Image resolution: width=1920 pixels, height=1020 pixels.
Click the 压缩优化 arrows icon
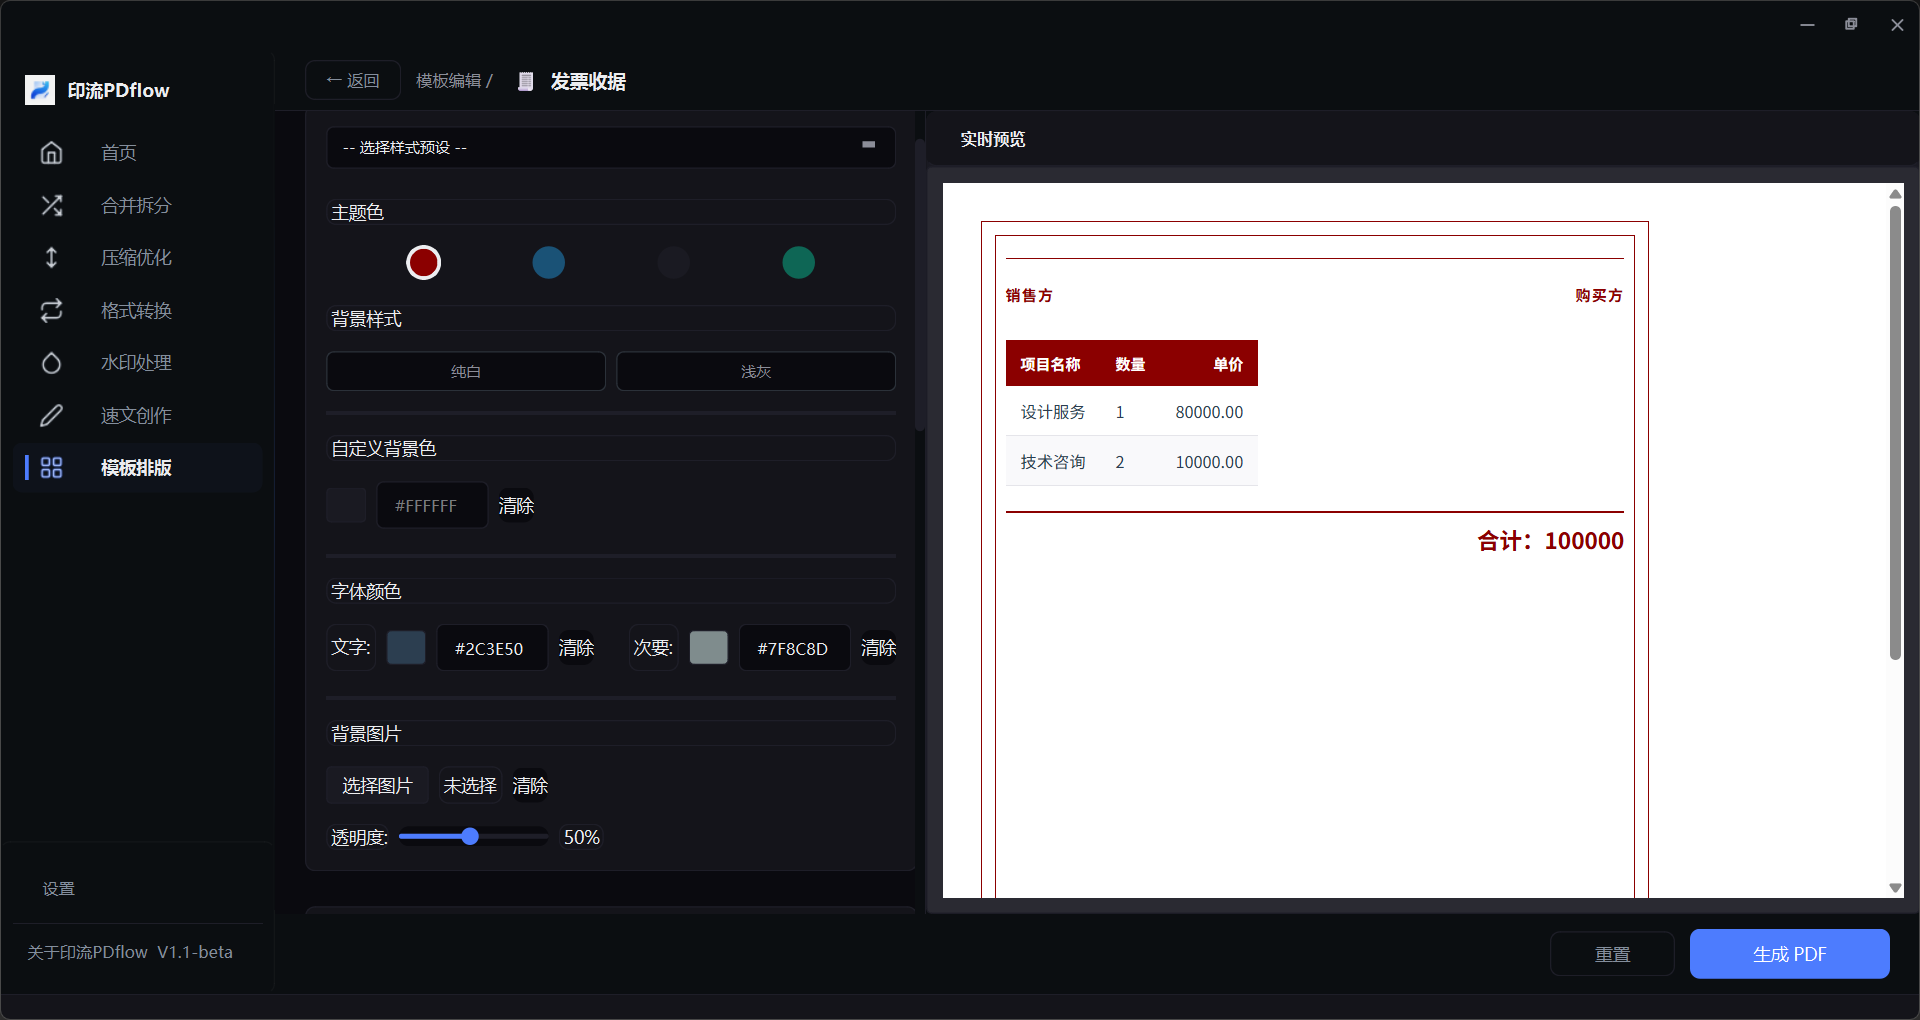[x=51, y=257]
